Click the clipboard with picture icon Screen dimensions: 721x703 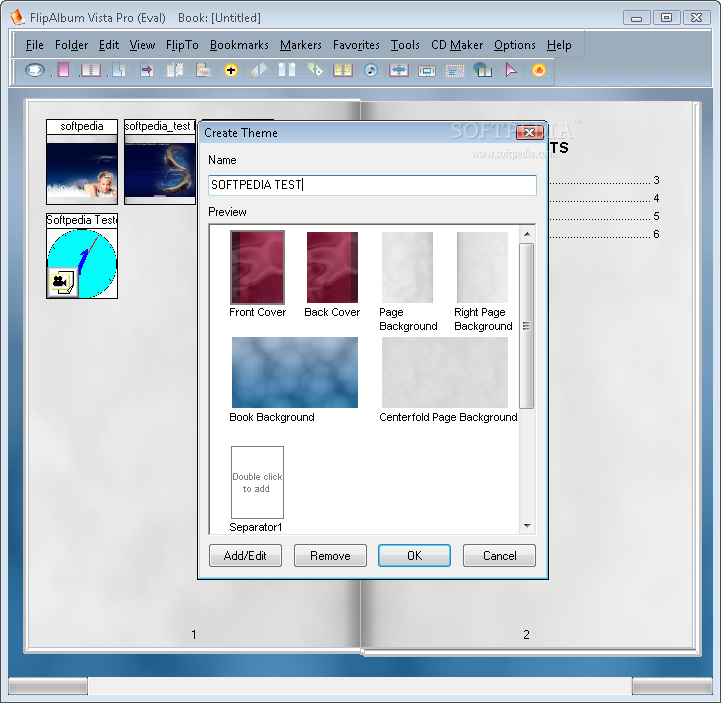coord(203,70)
